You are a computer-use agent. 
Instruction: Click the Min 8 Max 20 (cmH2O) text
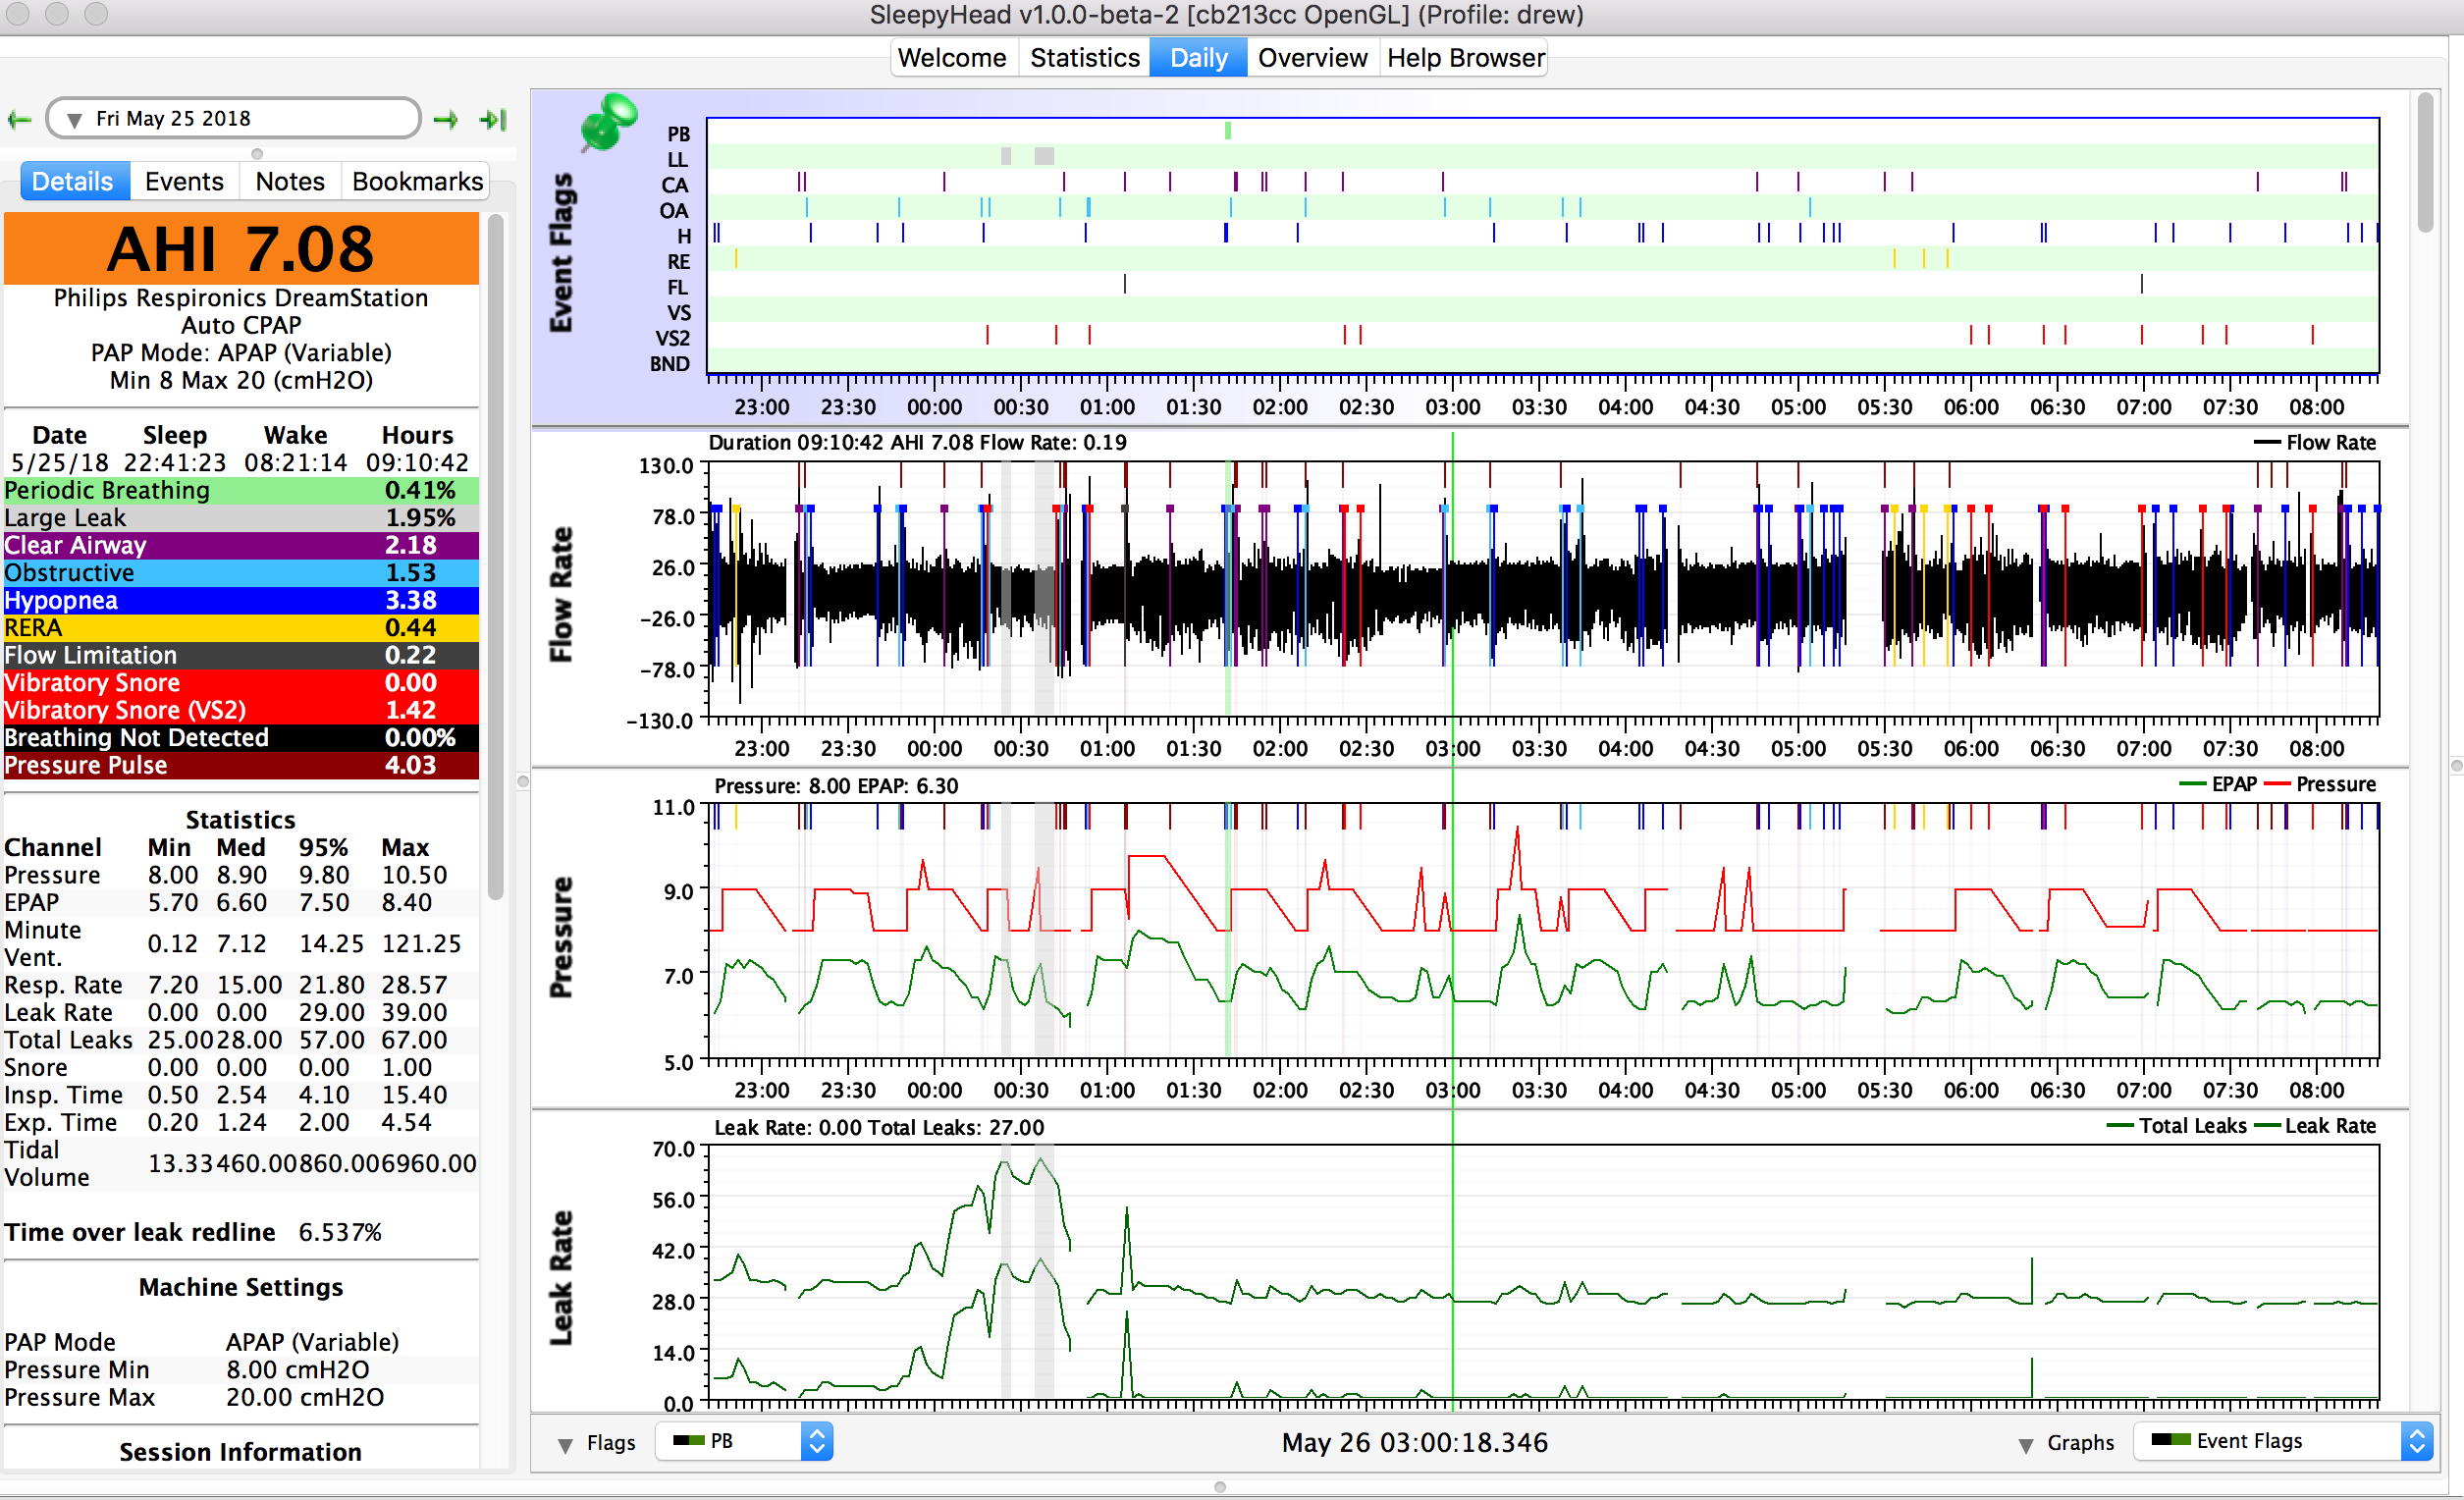coord(241,380)
